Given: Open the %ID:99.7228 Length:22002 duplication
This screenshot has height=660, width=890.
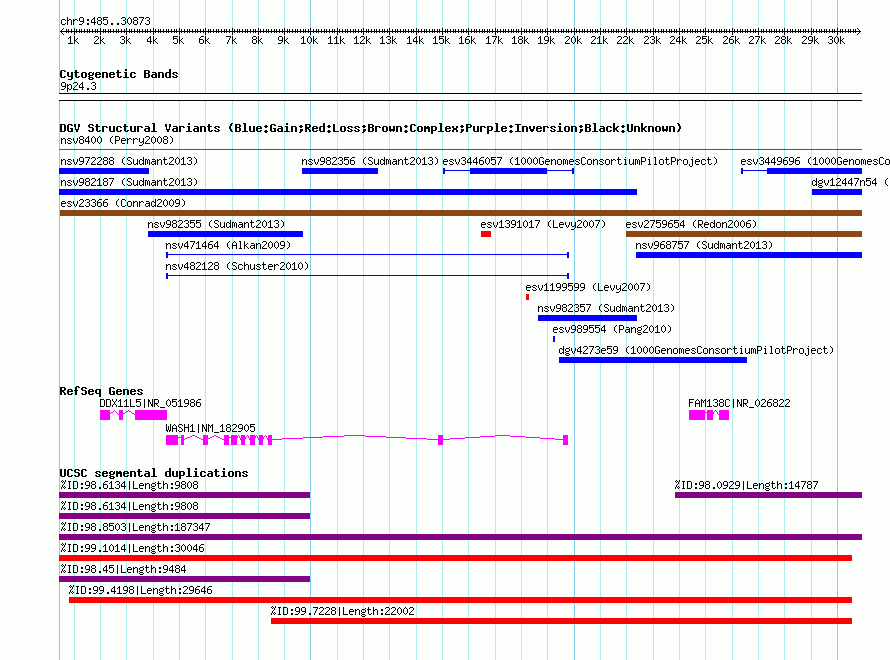Looking at the screenshot, I should tap(561, 621).
